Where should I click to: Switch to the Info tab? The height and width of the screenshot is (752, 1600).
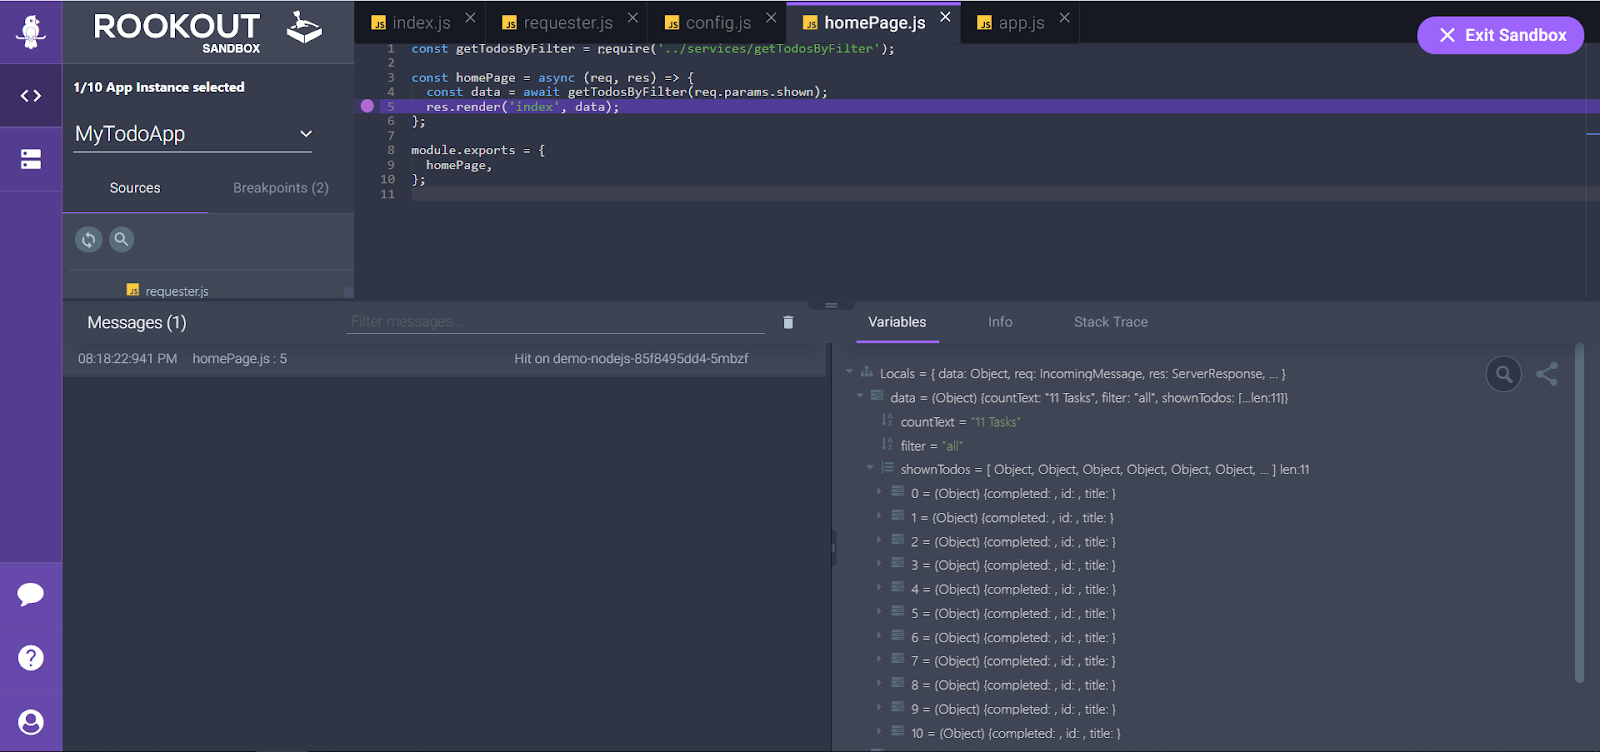coord(1000,322)
